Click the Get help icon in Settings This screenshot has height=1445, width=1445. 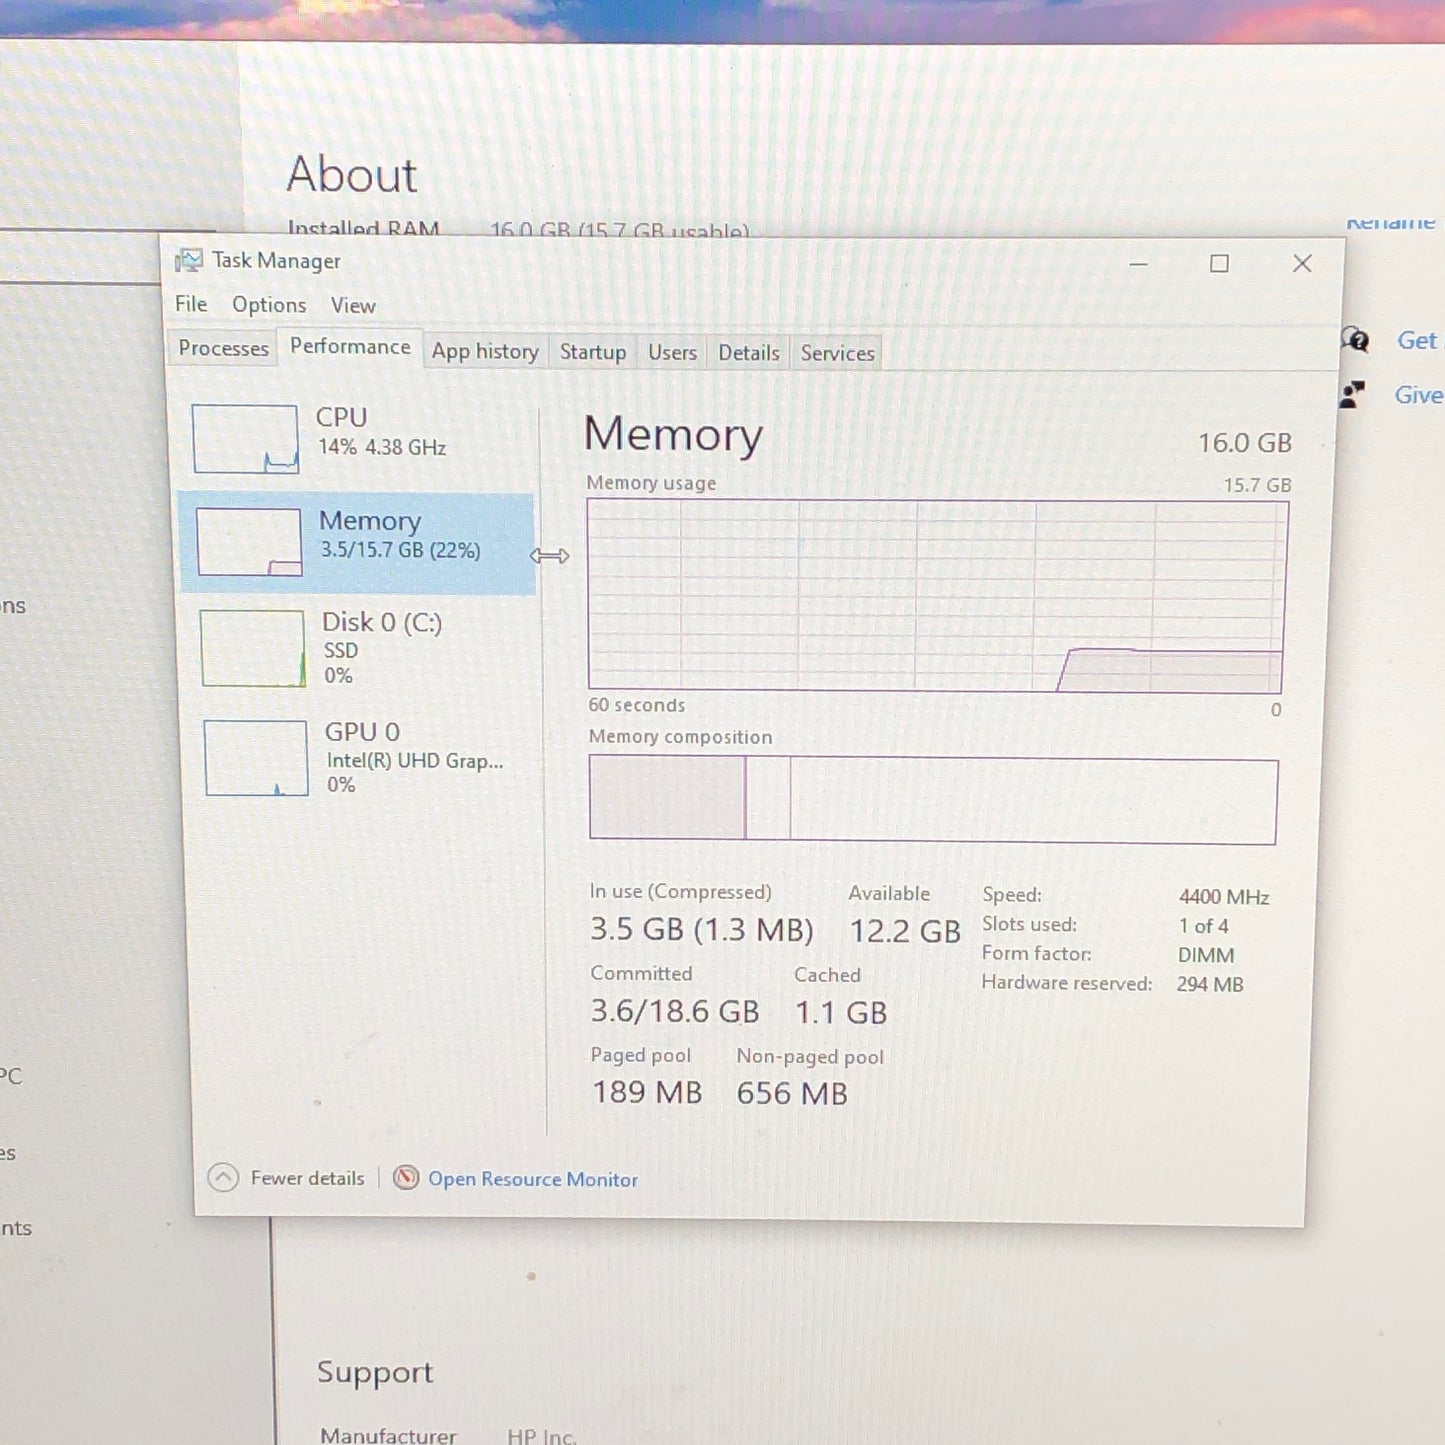click(x=1355, y=340)
